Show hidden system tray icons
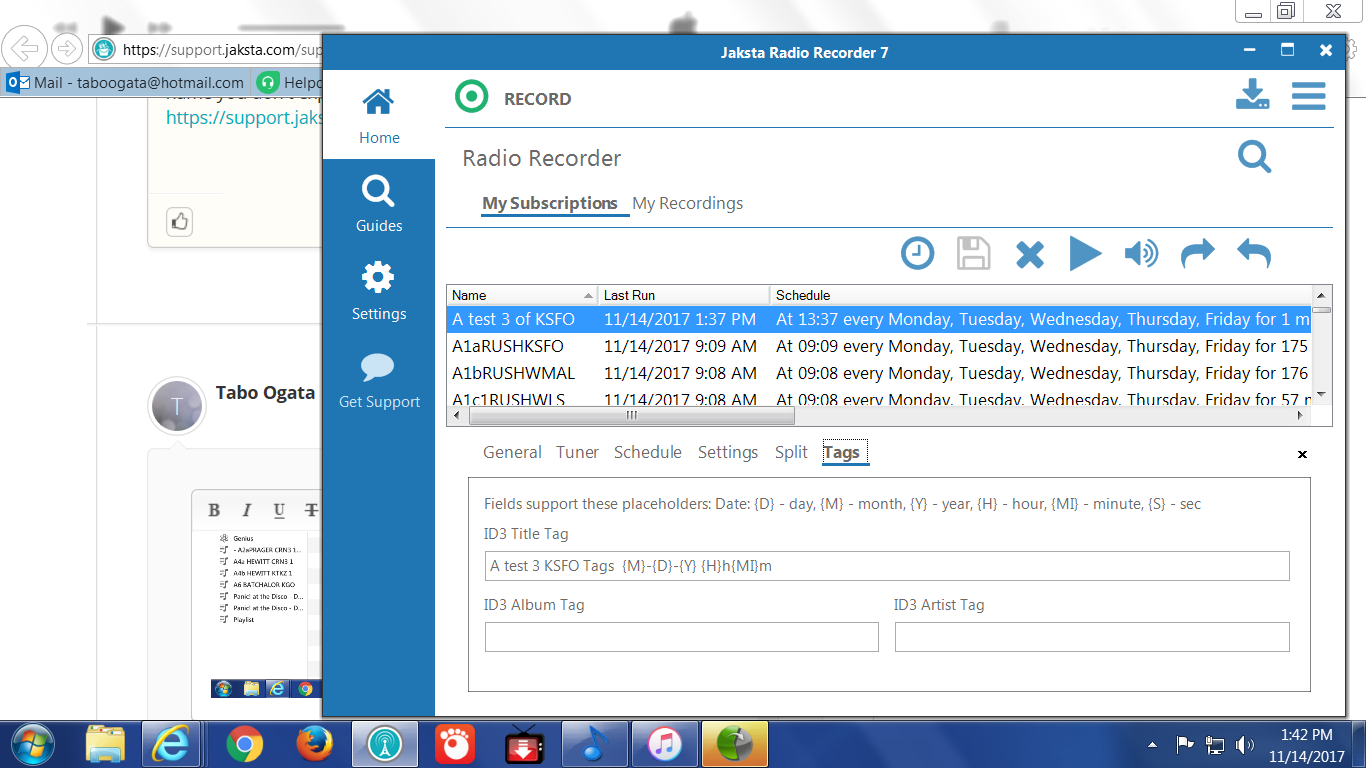This screenshot has width=1366, height=768. pos(1153,744)
